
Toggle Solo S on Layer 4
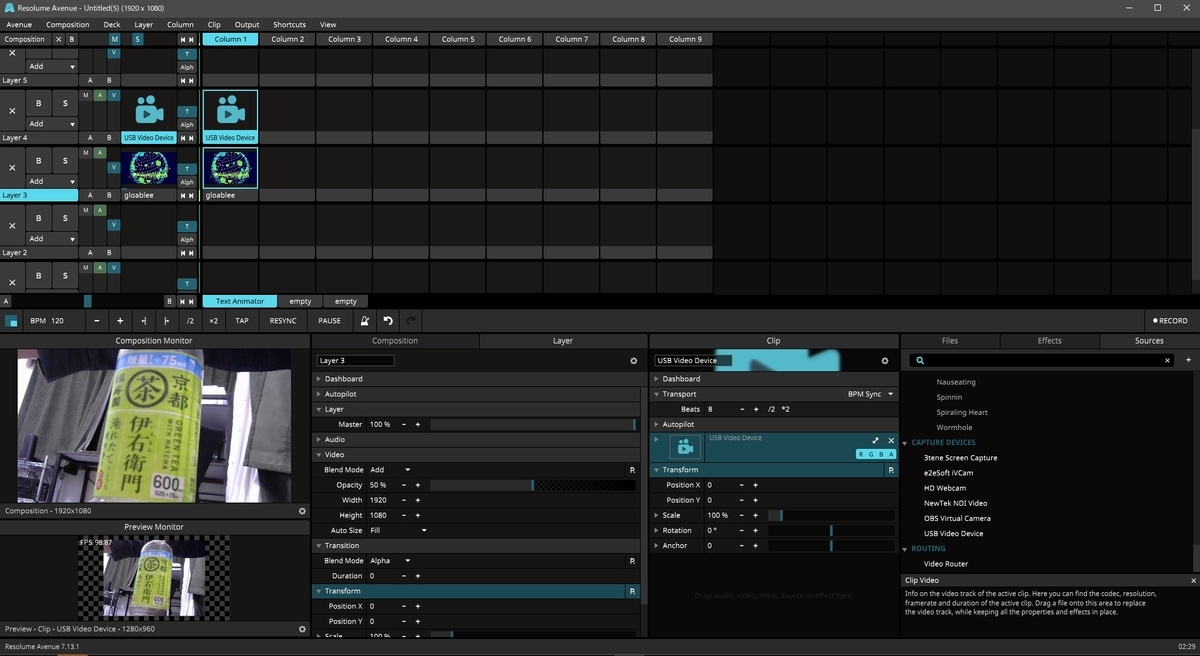pyautogui.click(x=65, y=103)
